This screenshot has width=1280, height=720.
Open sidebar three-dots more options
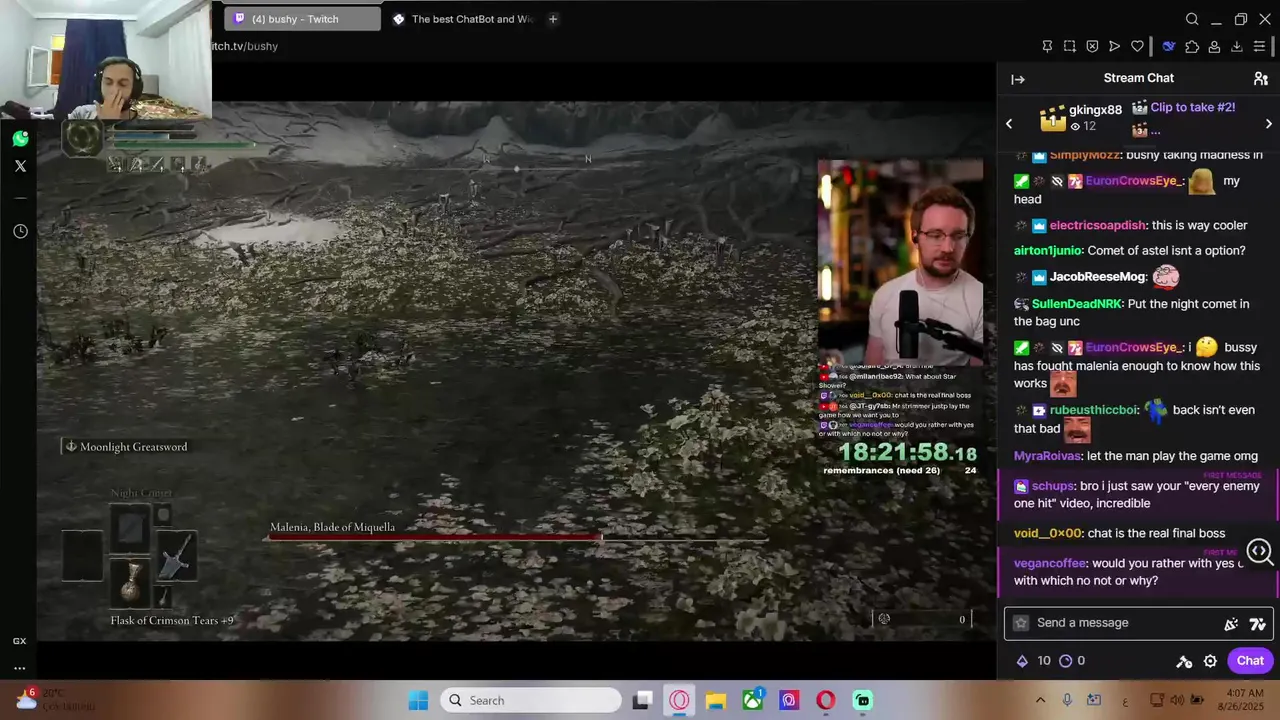pos(19,668)
